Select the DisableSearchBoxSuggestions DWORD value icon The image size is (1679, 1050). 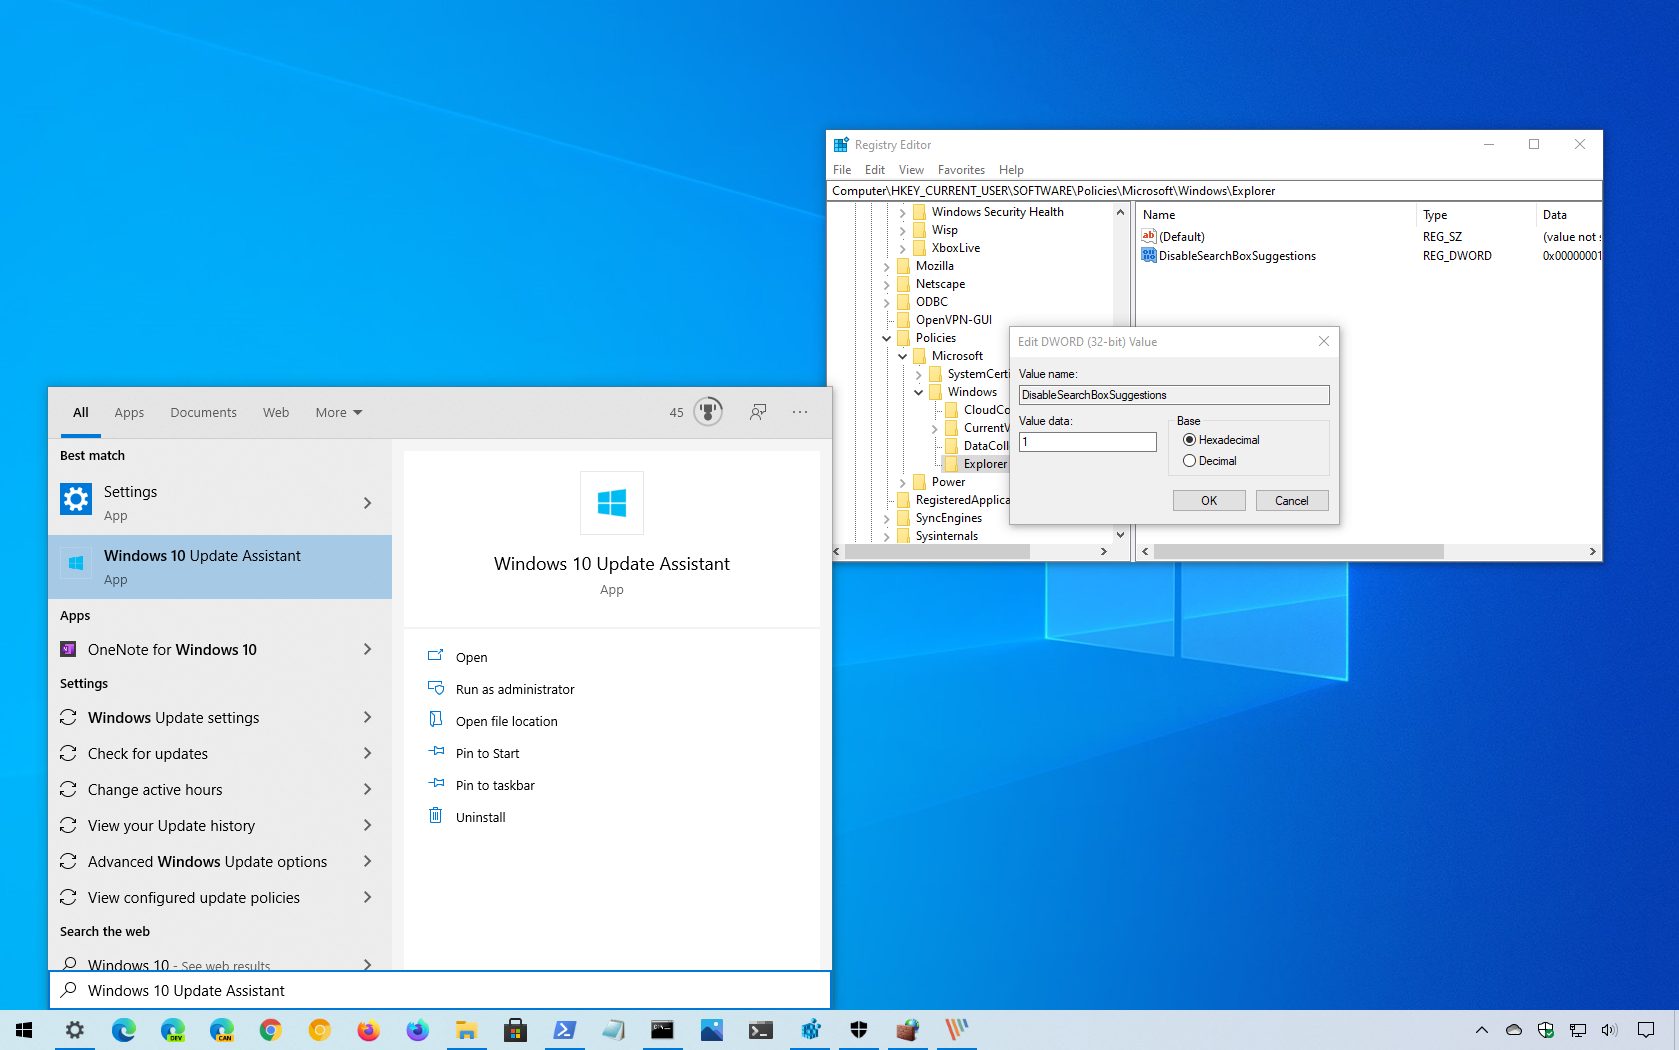(x=1149, y=256)
